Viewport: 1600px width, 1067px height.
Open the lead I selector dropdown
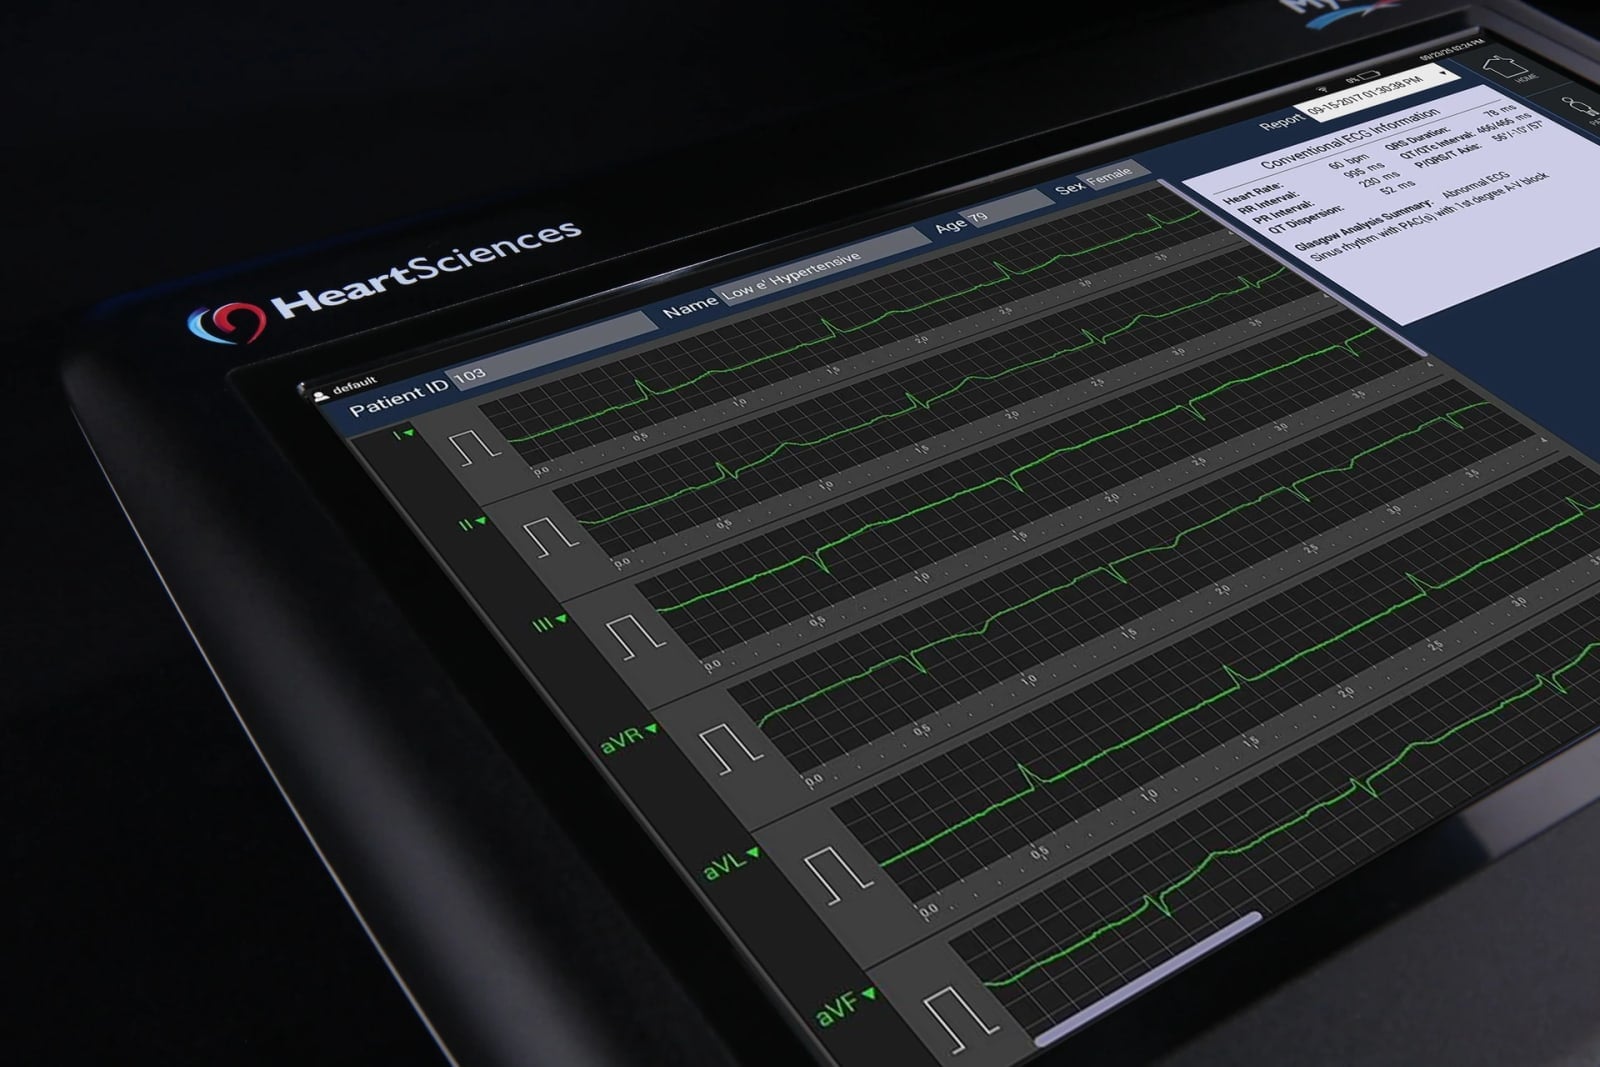tap(404, 434)
